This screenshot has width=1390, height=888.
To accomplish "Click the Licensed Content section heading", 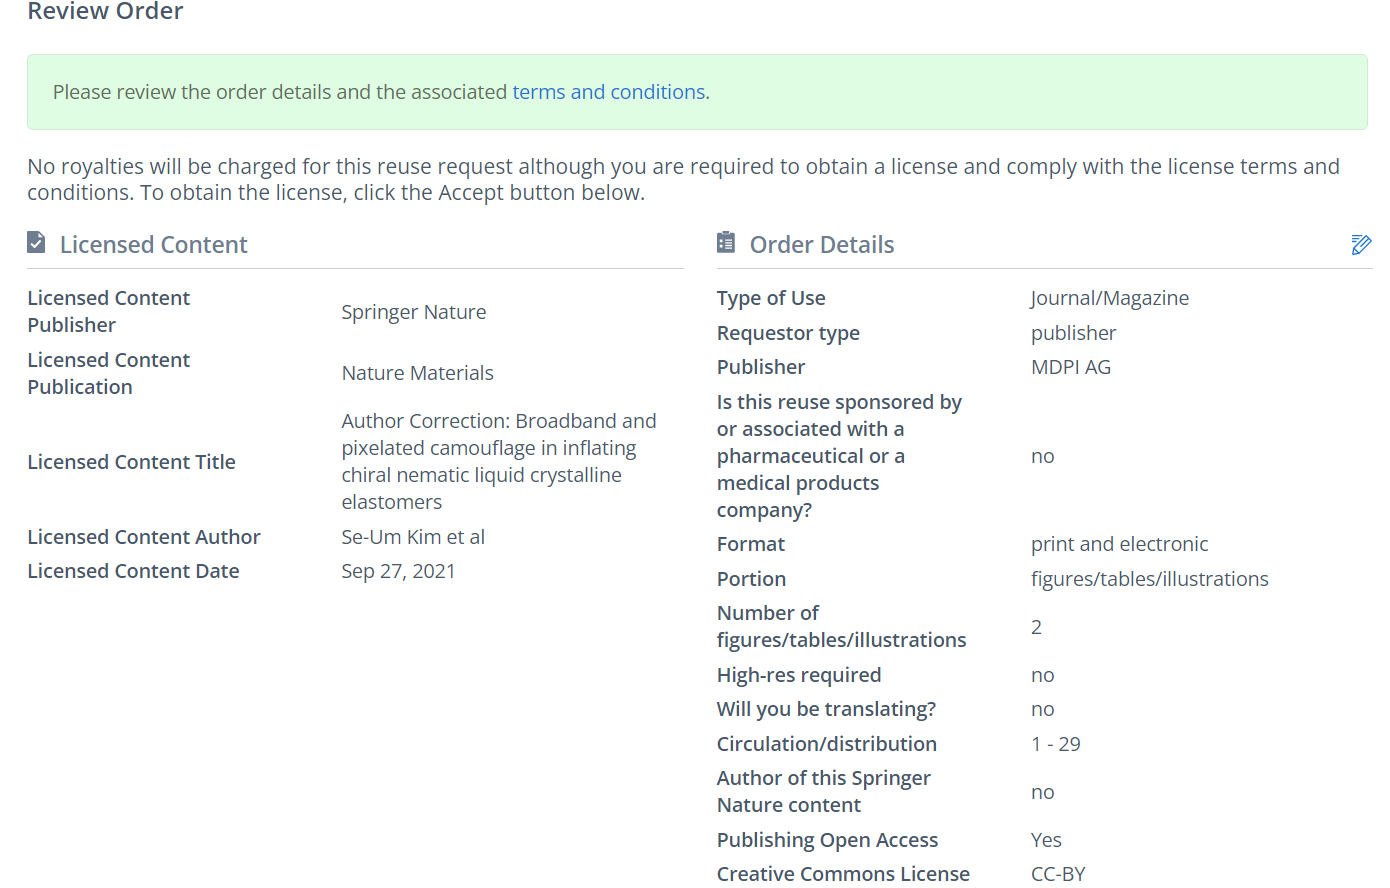I will coord(153,245).
